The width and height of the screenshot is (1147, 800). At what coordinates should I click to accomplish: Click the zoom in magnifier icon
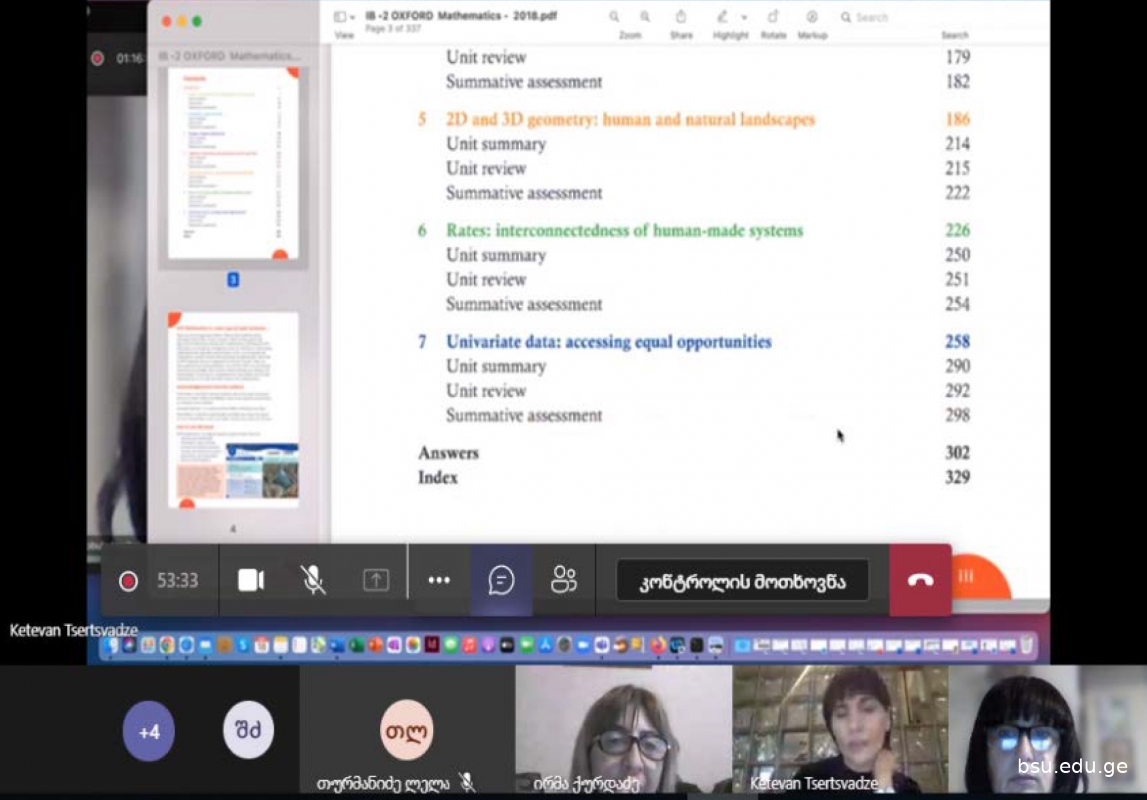[645, 17]
